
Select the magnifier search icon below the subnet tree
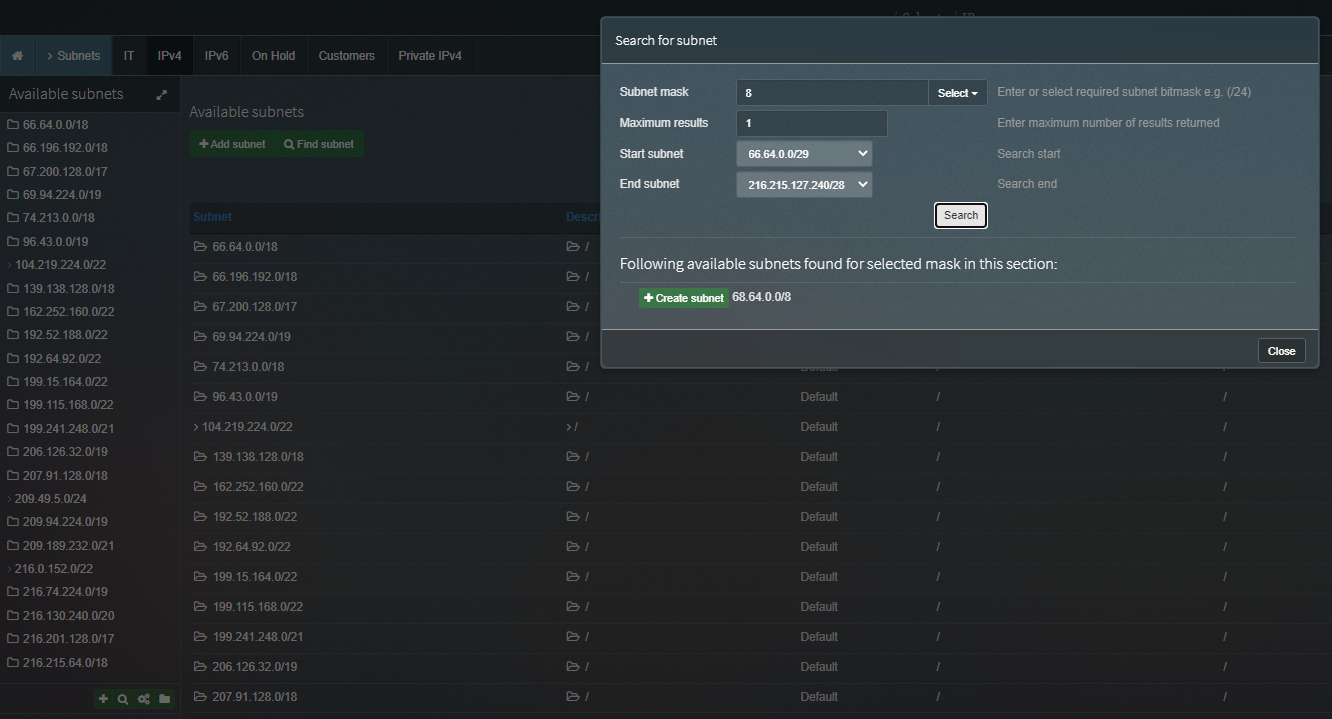[x=123, y=698]
